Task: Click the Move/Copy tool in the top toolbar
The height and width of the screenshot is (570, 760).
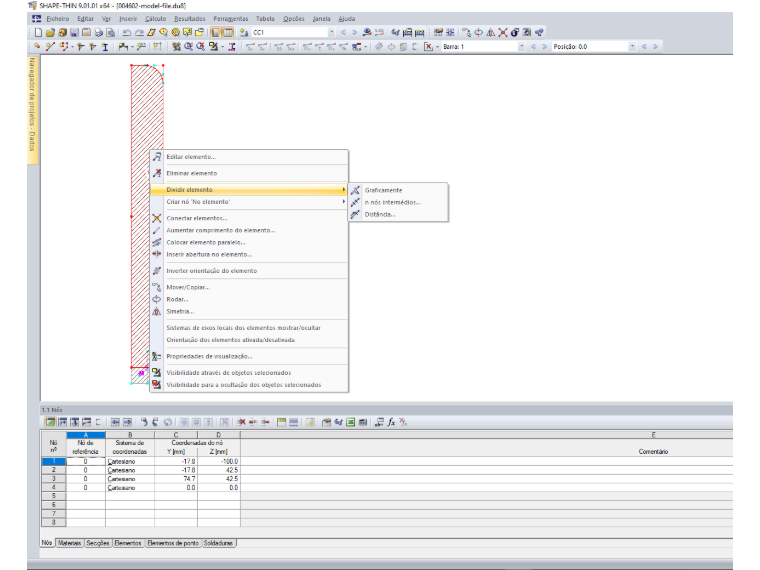Action: coord(466,32)
